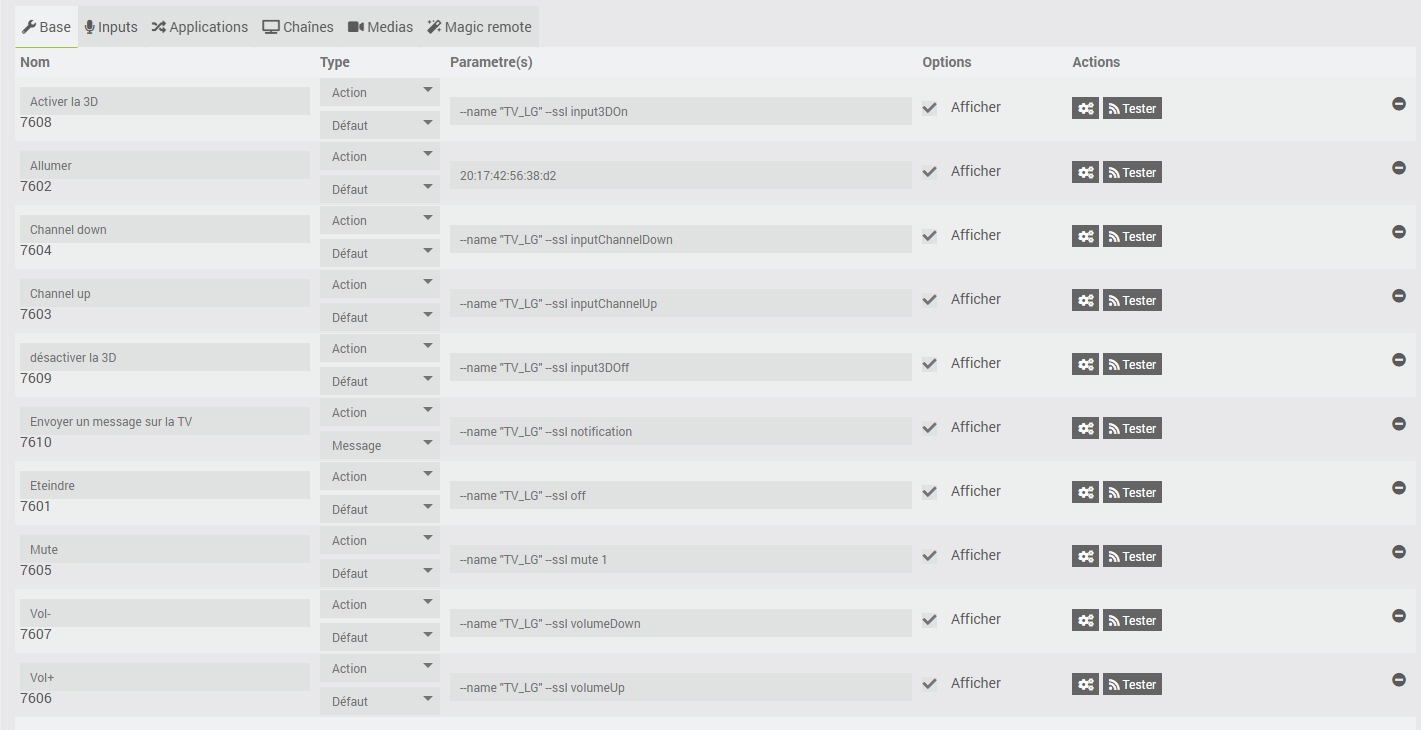Open the Chaînes tab
Screen dimensions: 1421x730
click(298, 27)
